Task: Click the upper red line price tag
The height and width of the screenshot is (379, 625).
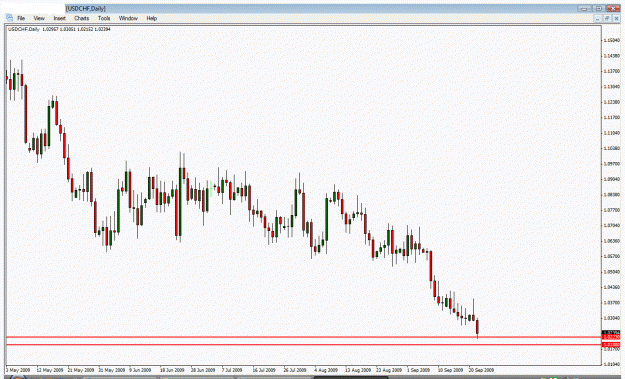Action: click(611, 337)
